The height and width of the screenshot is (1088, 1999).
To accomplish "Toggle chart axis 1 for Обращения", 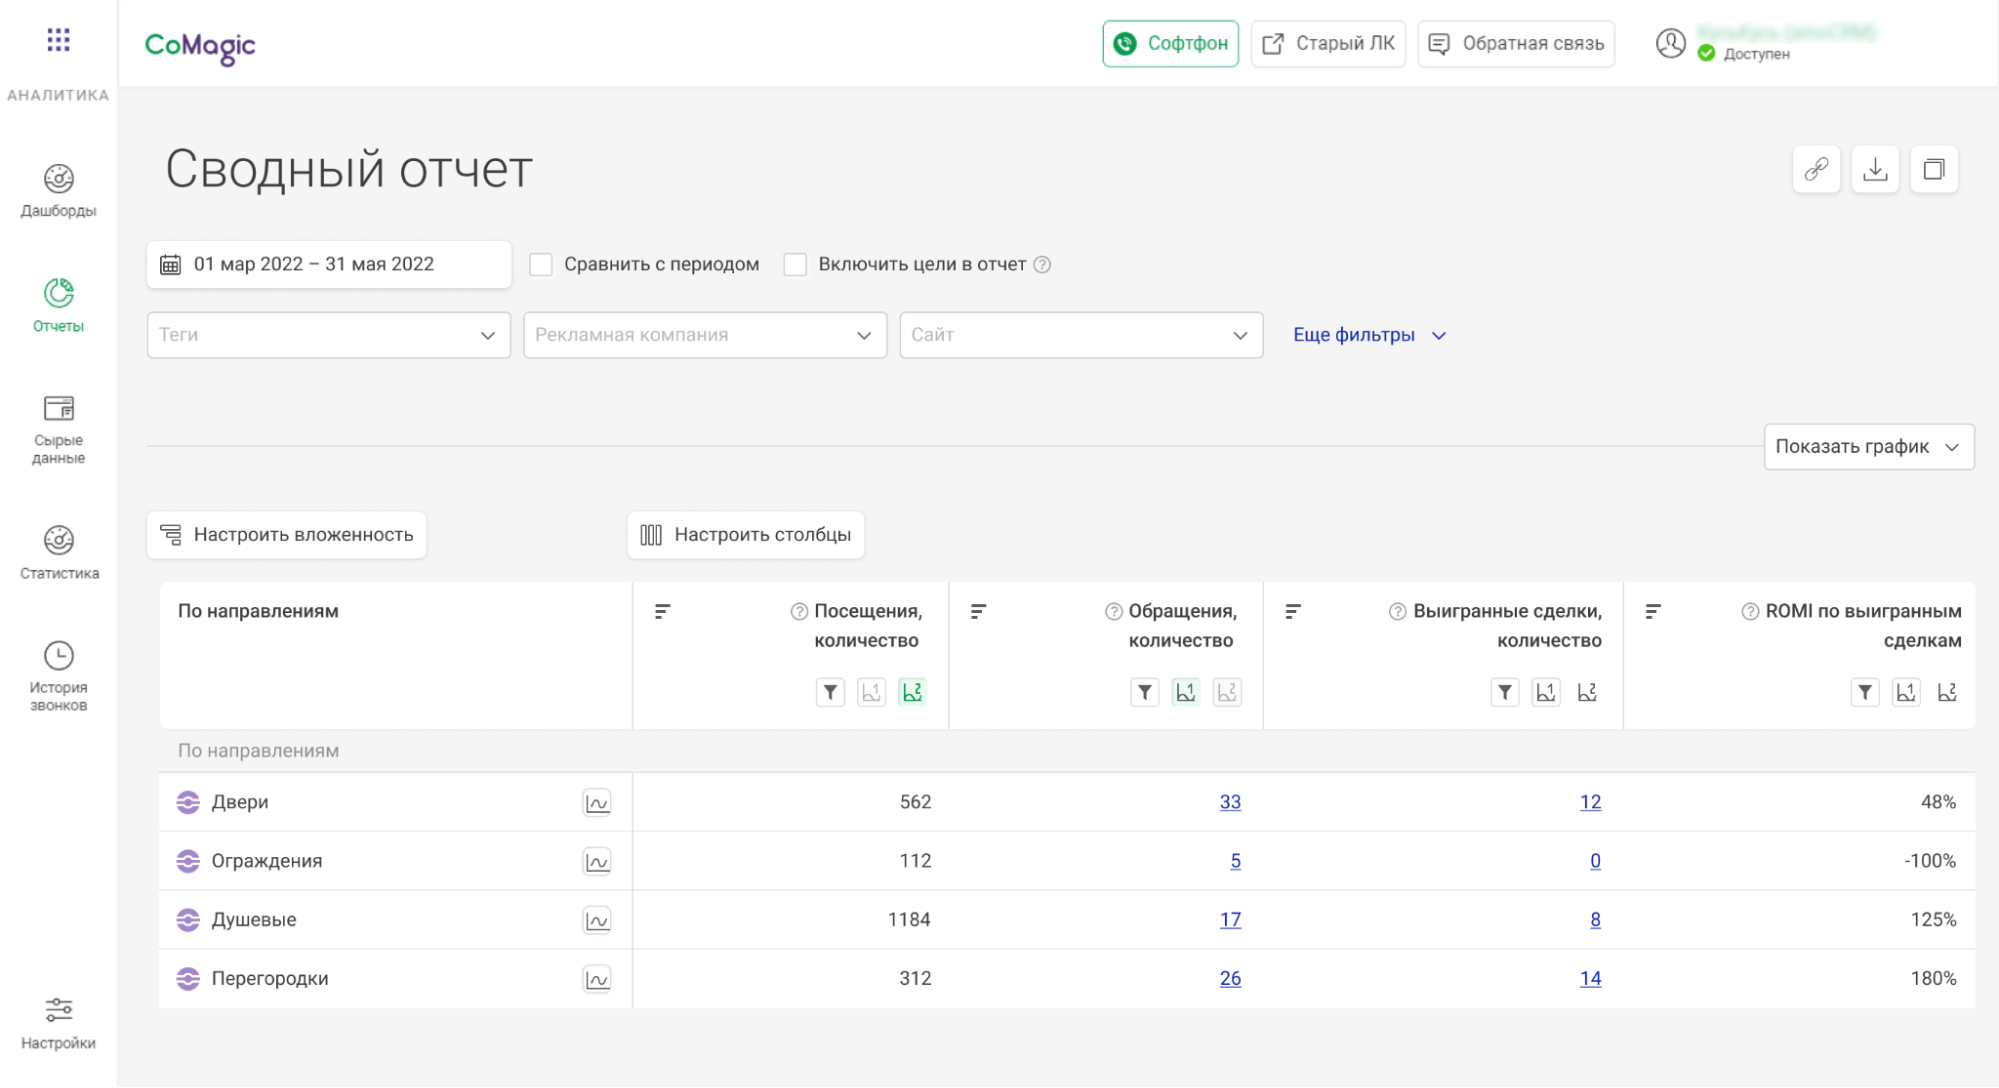I will pyautogui.click(x=1186, y=692).
